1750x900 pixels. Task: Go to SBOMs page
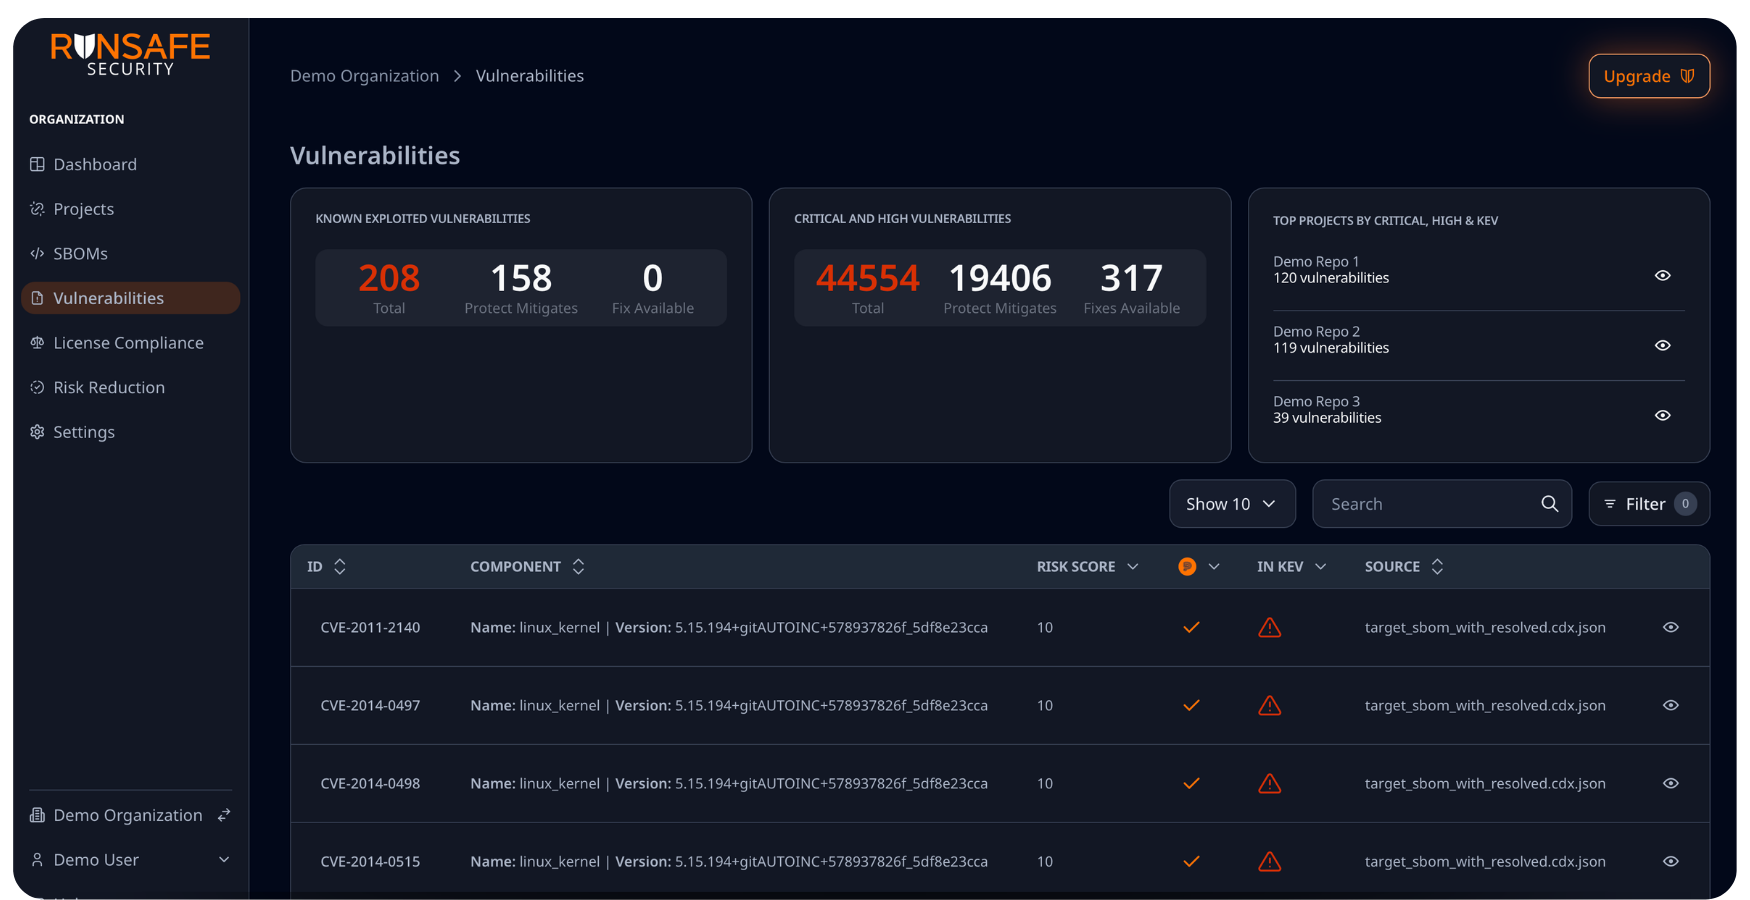[x=130, y=253]
